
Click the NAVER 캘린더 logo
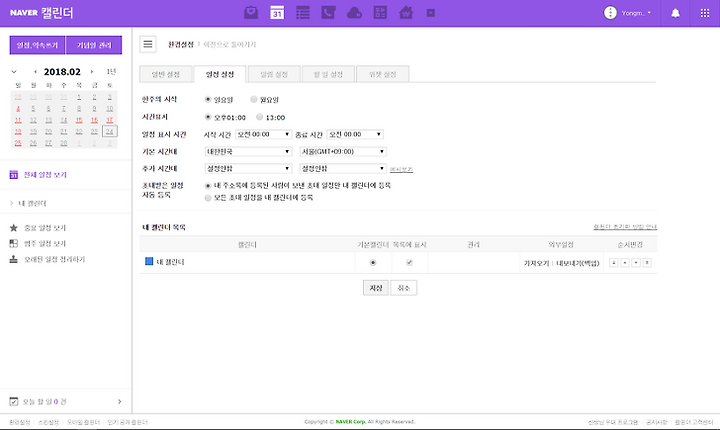pos(41,12)
